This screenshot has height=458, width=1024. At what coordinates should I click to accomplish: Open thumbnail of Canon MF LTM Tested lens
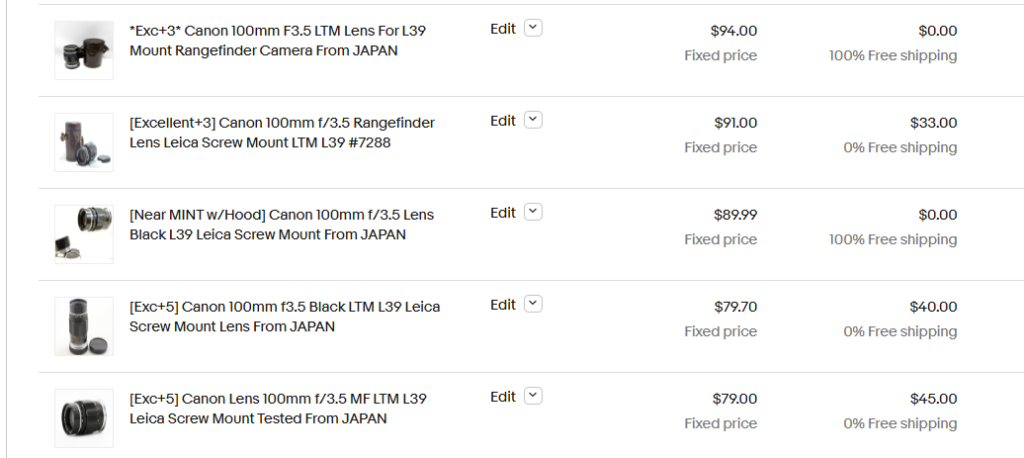click(x=84, y=419)
